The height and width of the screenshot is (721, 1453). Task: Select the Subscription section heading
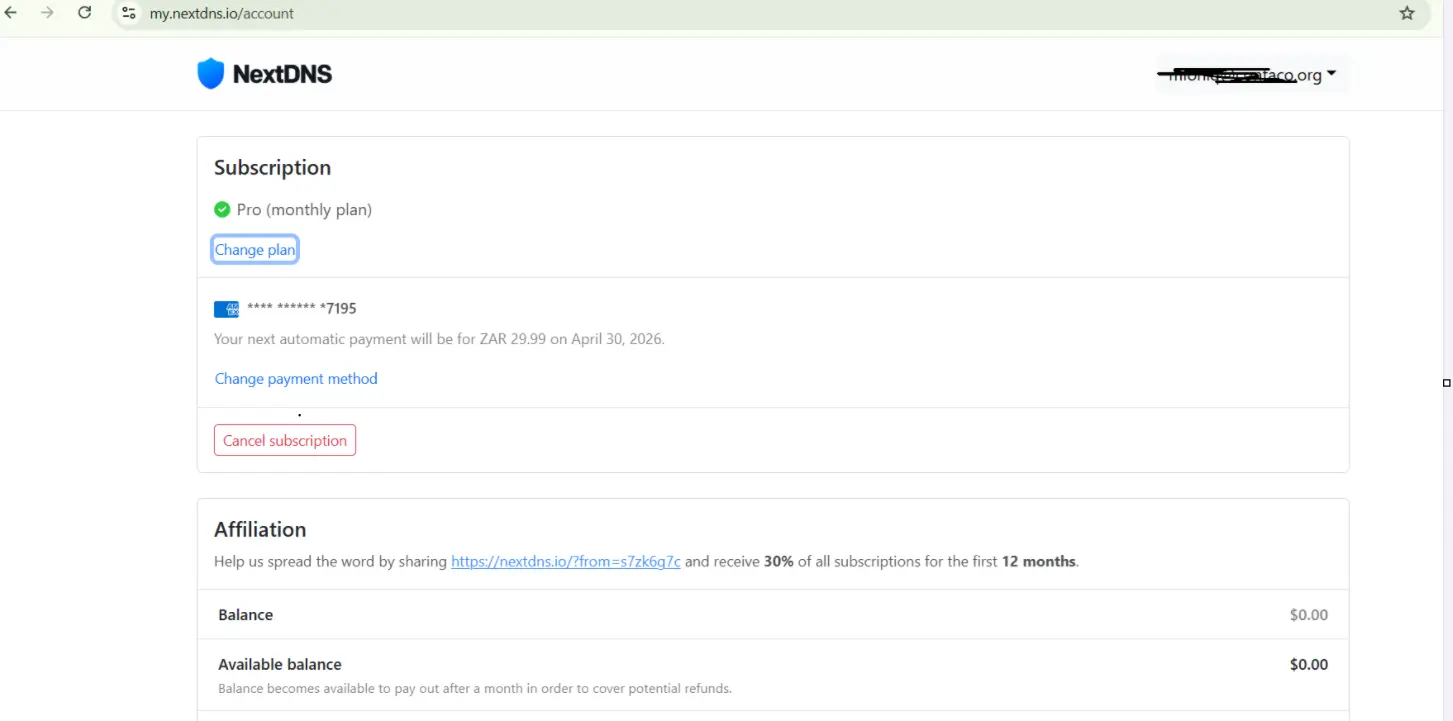272,168
